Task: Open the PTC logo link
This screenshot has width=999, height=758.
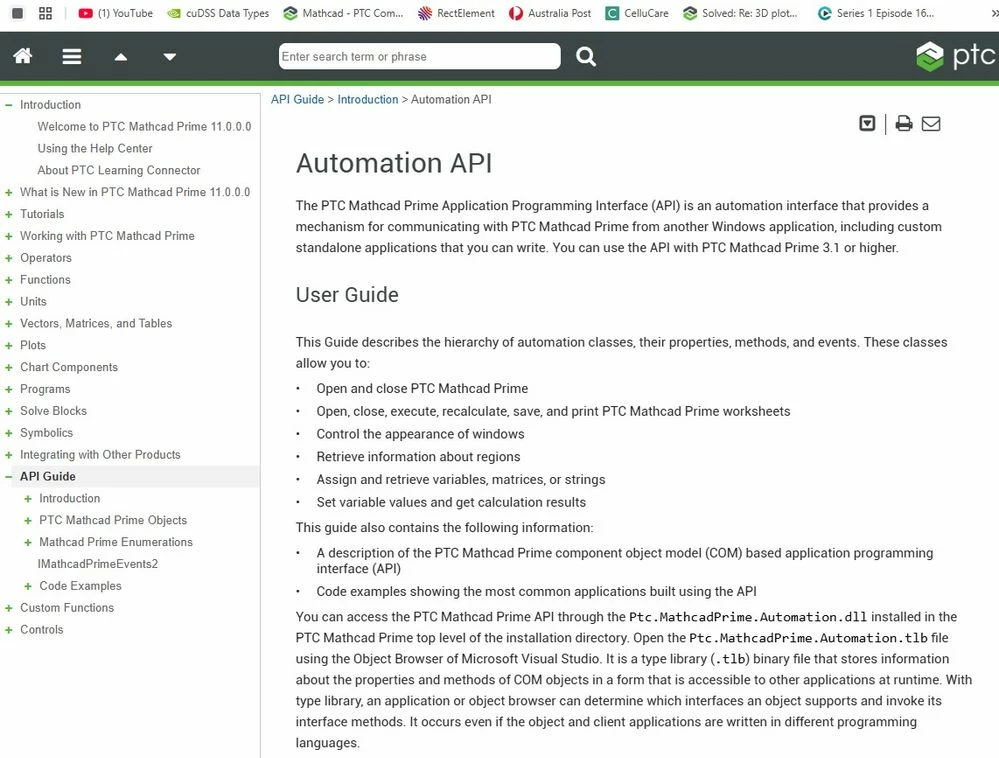Action: click(956, 56)
